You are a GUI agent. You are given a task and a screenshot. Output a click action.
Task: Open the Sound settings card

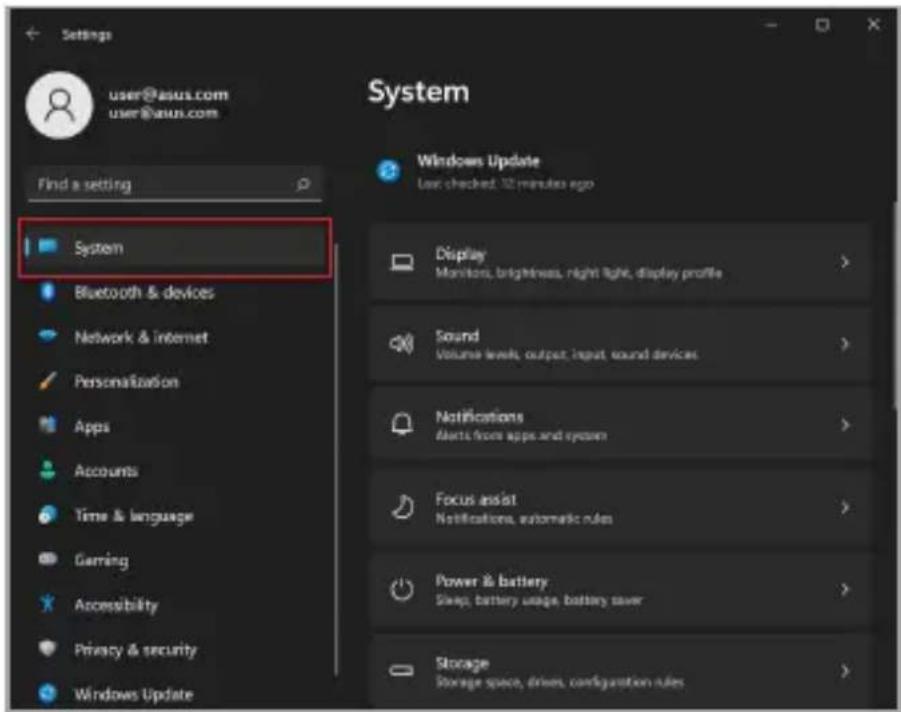coord(620,344)
